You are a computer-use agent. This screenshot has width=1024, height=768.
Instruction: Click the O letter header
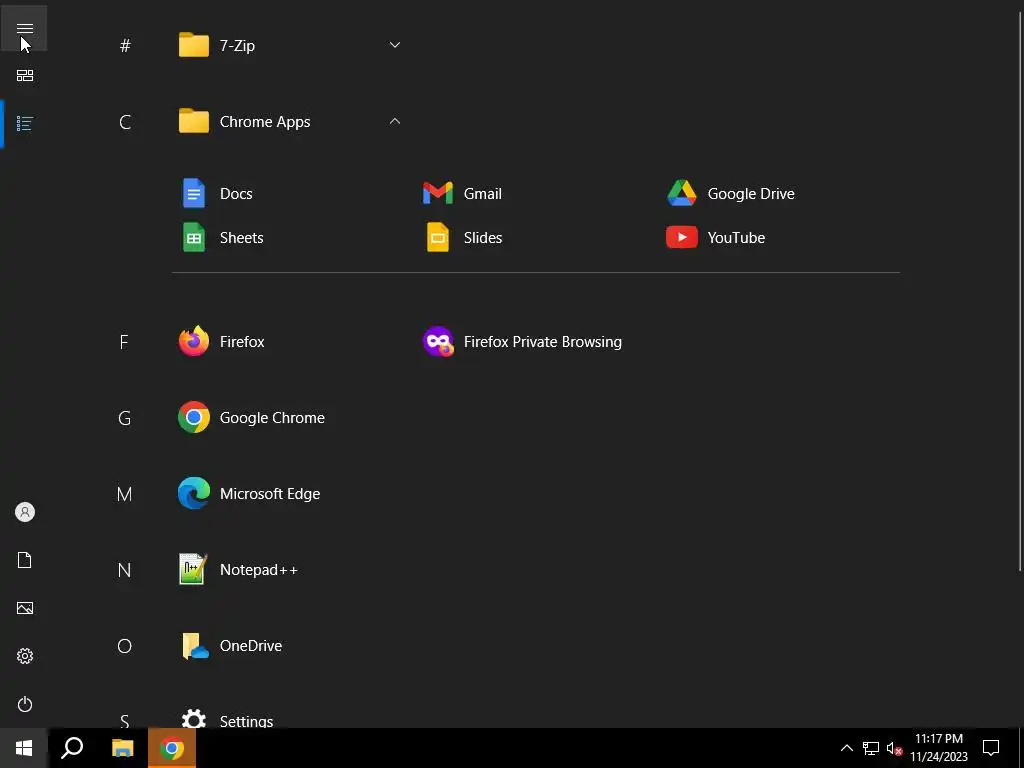(x=124, y=646)
